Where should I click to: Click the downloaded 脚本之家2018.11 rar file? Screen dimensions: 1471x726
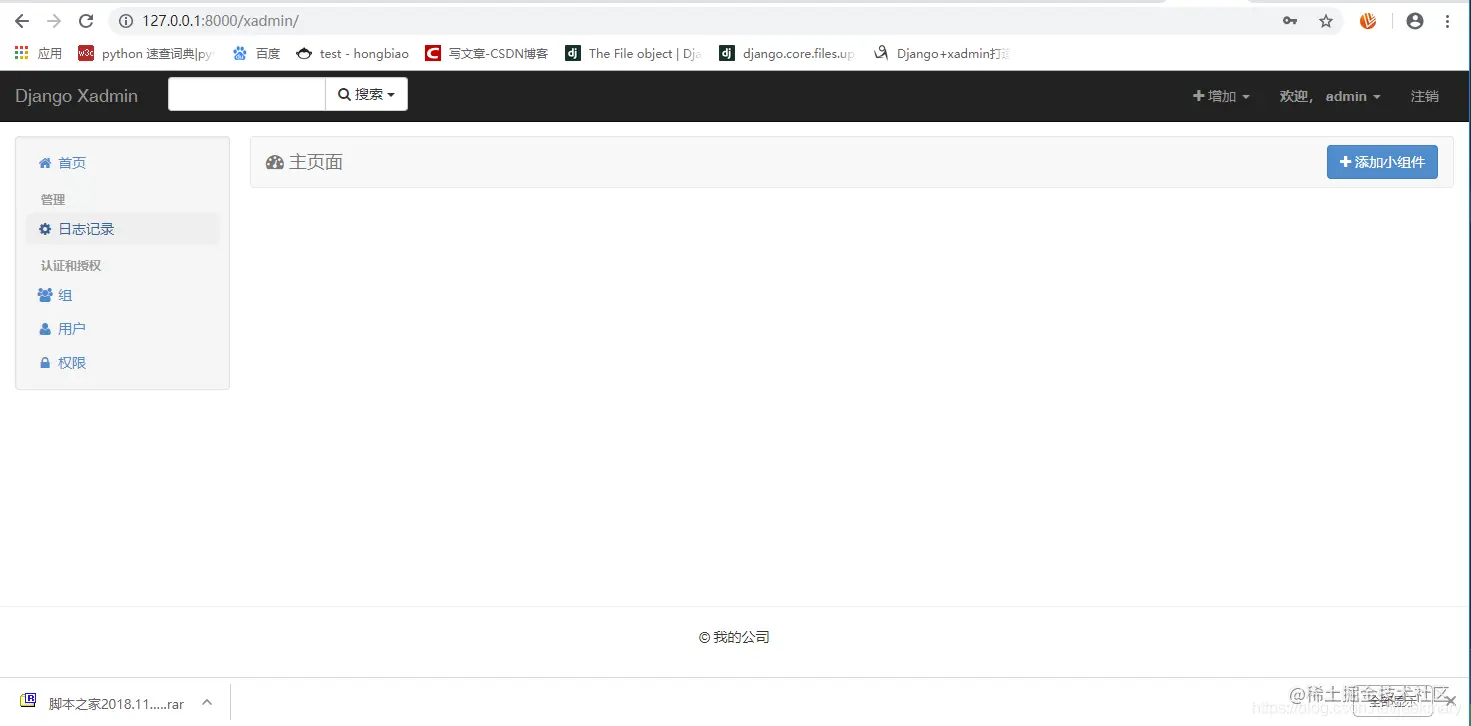(x=103, y=704)
